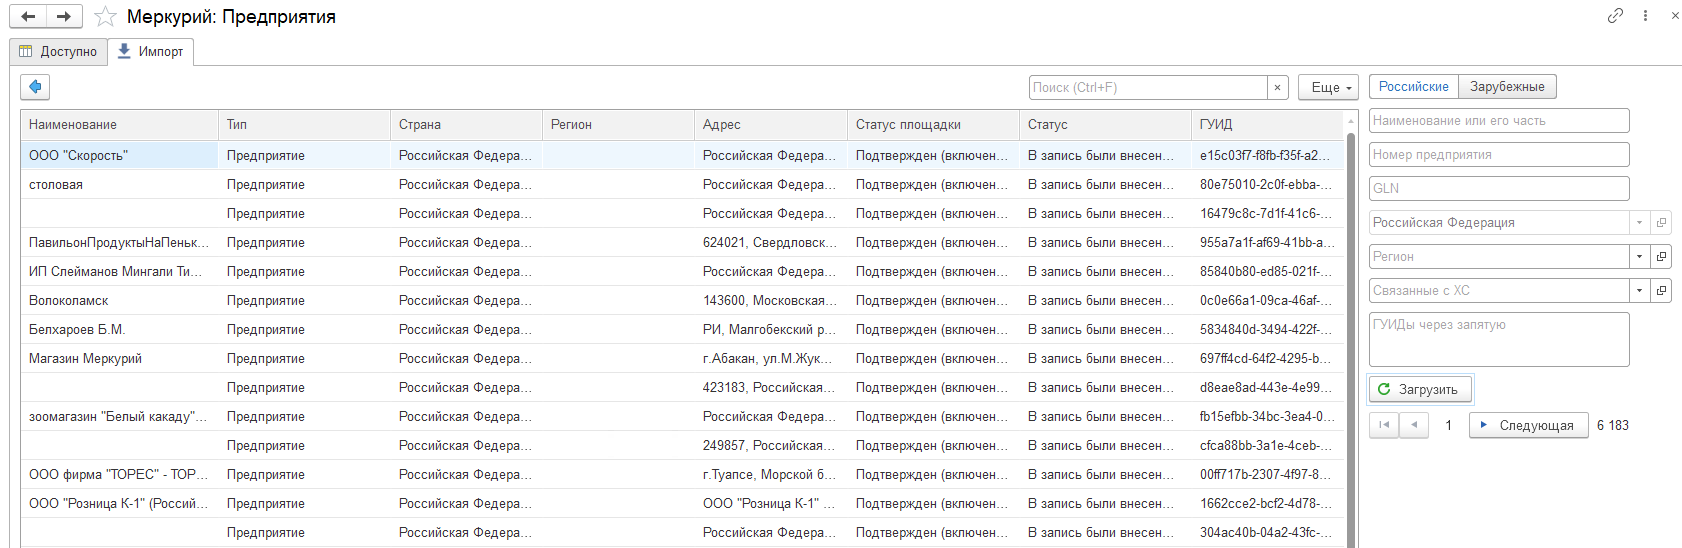Screen dimensions: 1682x548
Task: Switch to the Доступно tab
Action: click(58, 52)
